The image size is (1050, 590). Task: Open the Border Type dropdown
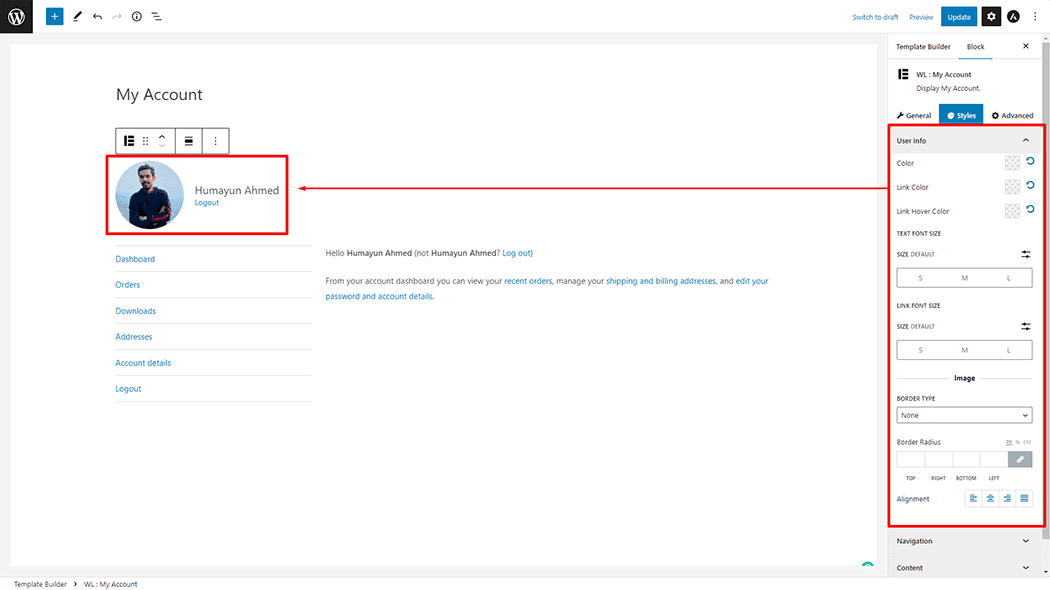point(964,415)
